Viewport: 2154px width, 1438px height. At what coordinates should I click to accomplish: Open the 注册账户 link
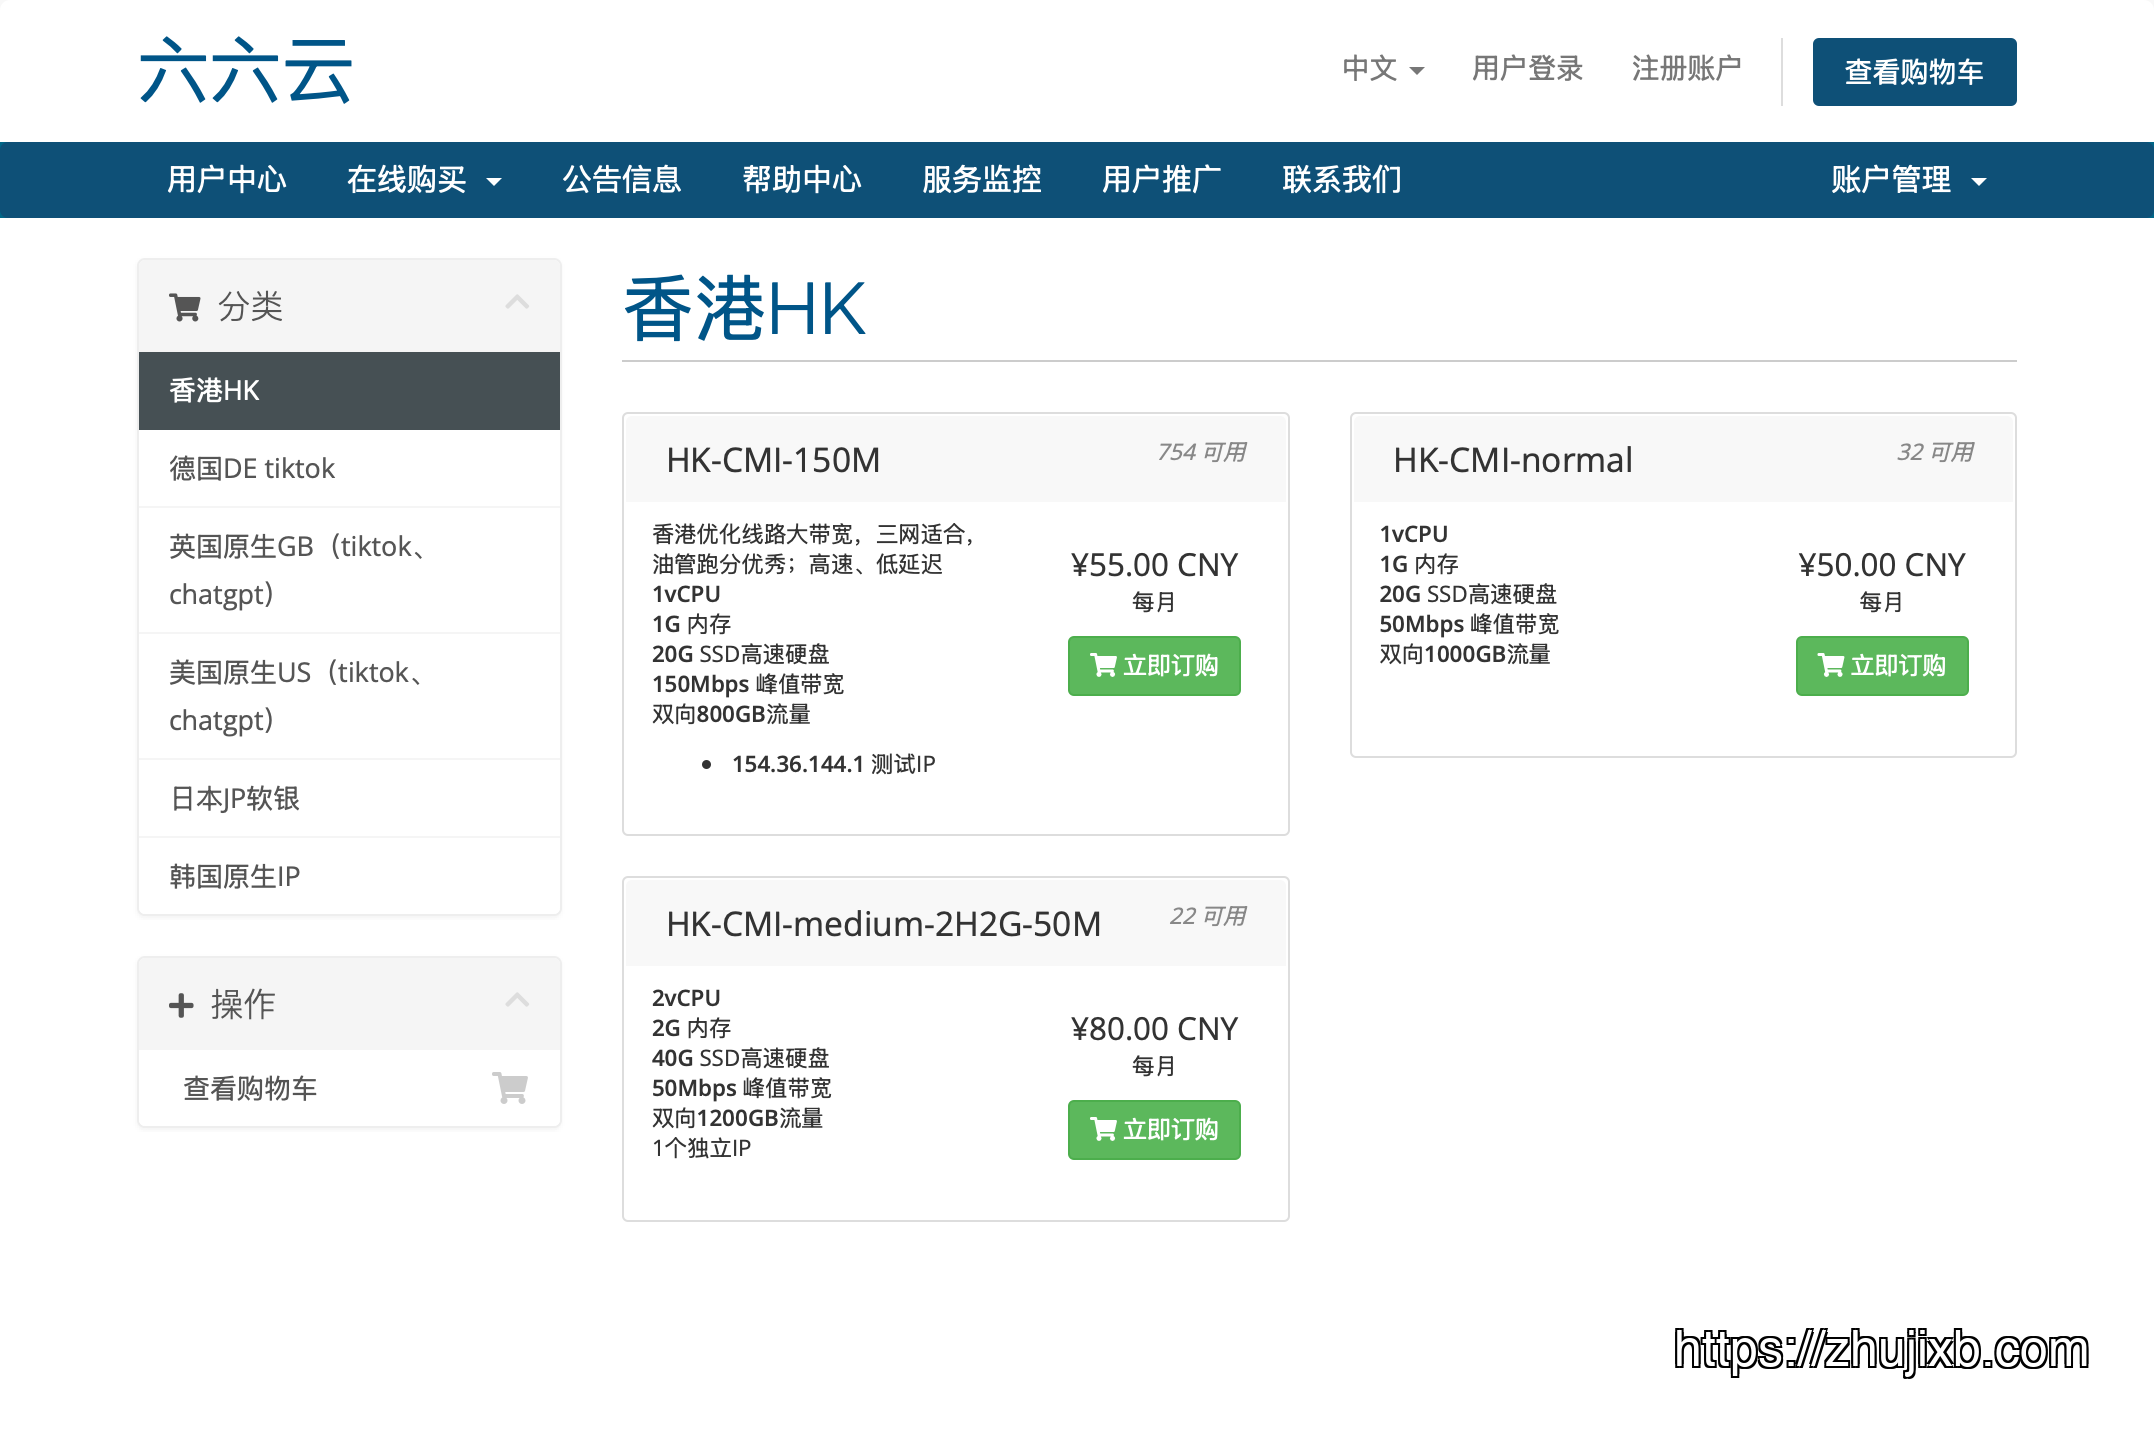point(1687,69)
